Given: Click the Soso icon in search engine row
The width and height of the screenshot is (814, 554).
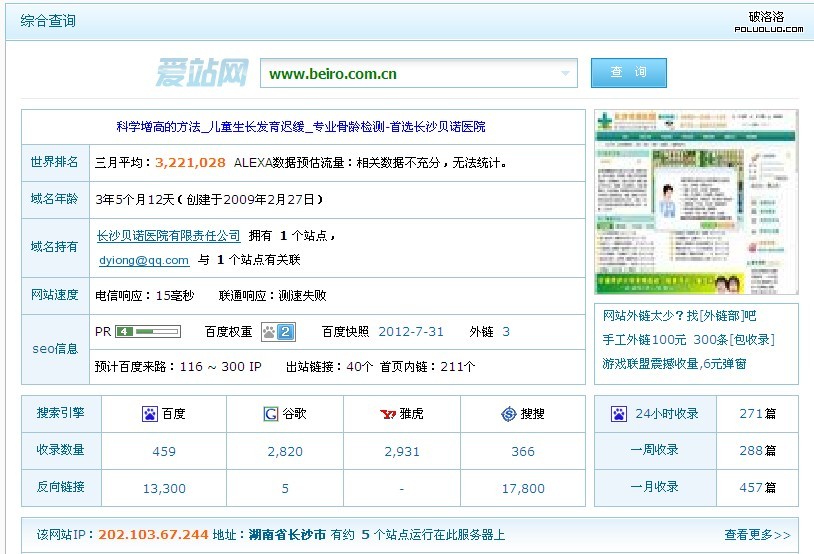Looking at the screenshot, I should (x=509, y=414).
